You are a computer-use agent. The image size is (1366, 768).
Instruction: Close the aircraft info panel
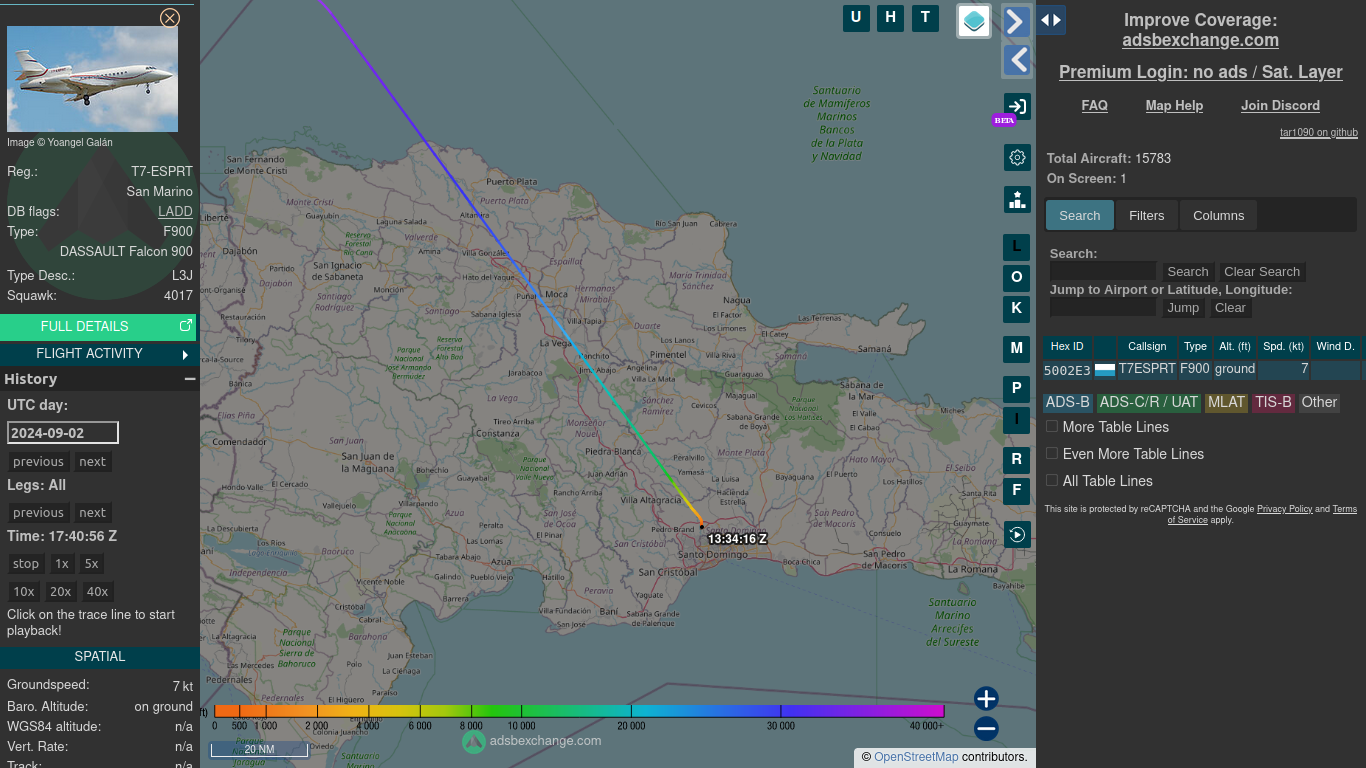pyautogui.click(x=170, y=18)
